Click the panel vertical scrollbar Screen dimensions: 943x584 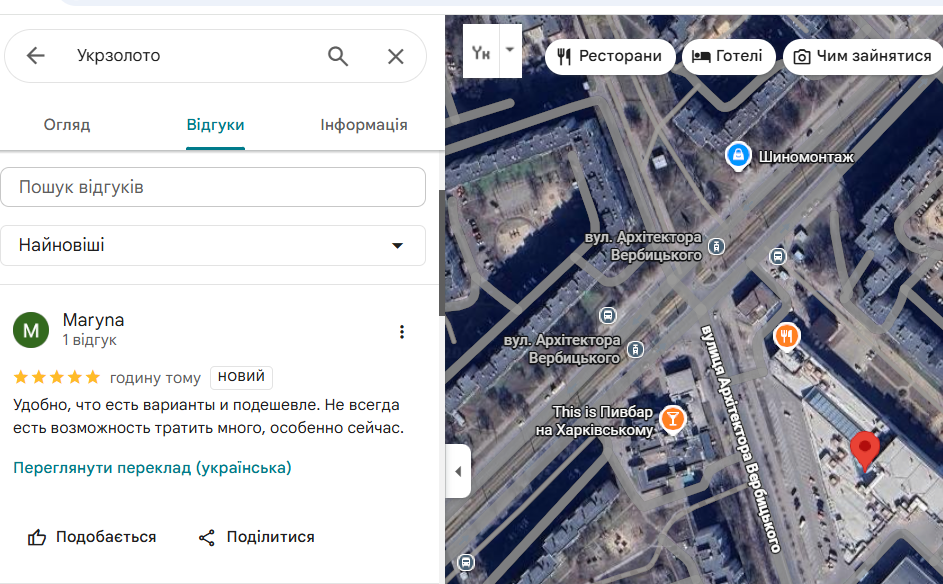[x=442, y=253]
